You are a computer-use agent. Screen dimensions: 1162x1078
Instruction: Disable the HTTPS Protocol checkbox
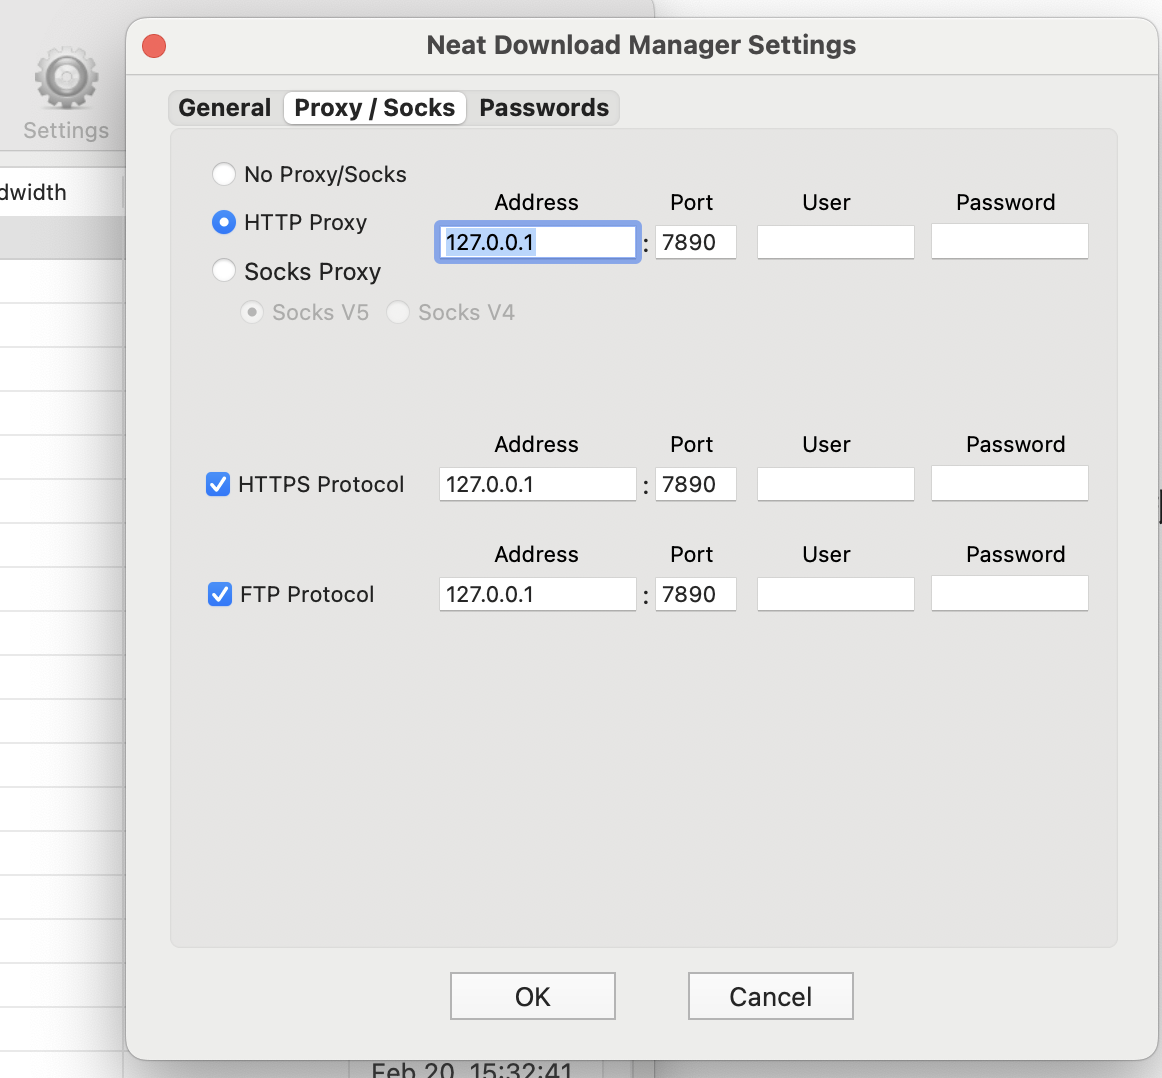pyautogui.click(x=218, y=485)
